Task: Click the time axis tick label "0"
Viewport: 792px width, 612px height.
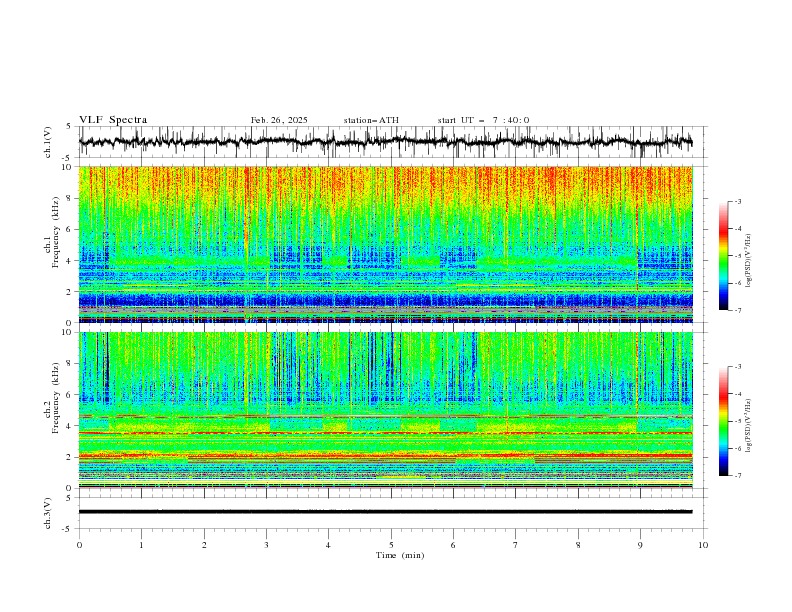Action: tap(79, 545)
